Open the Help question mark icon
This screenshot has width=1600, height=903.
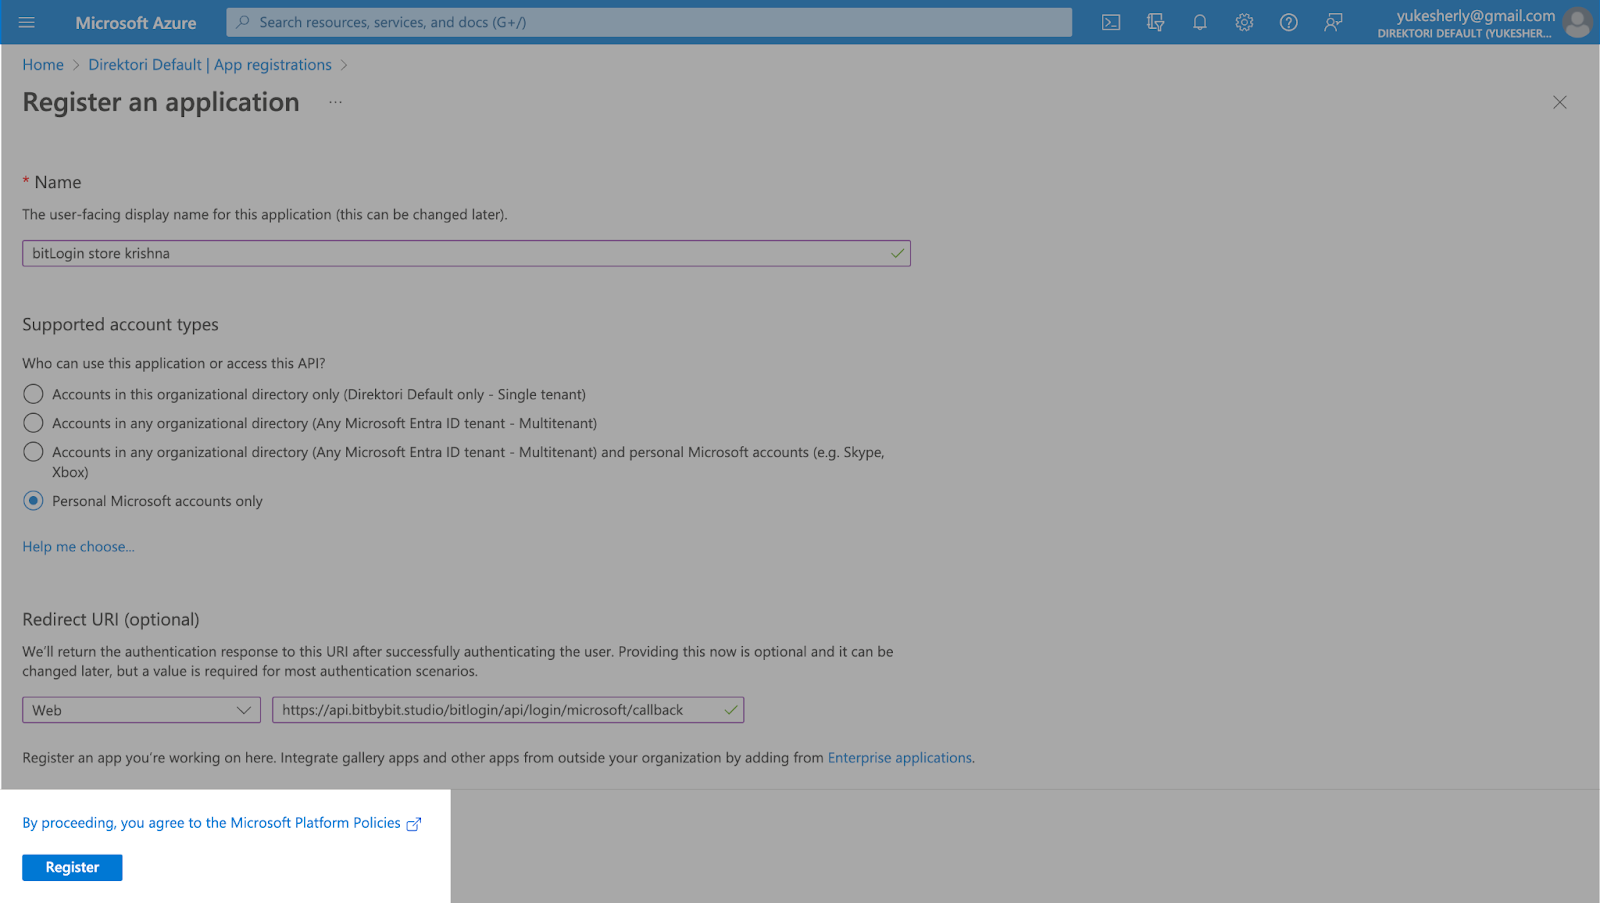(x=1289, y=22)
